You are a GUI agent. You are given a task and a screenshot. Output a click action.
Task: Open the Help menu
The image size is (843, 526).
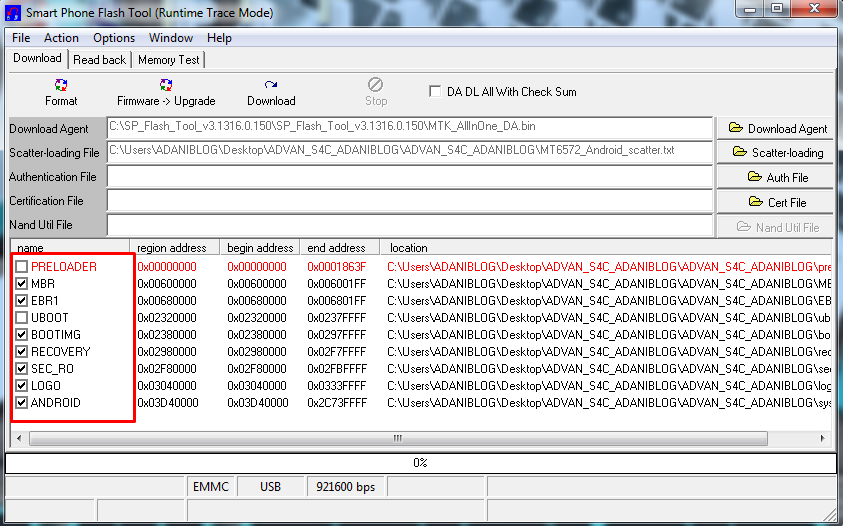(x=219, y=38)
